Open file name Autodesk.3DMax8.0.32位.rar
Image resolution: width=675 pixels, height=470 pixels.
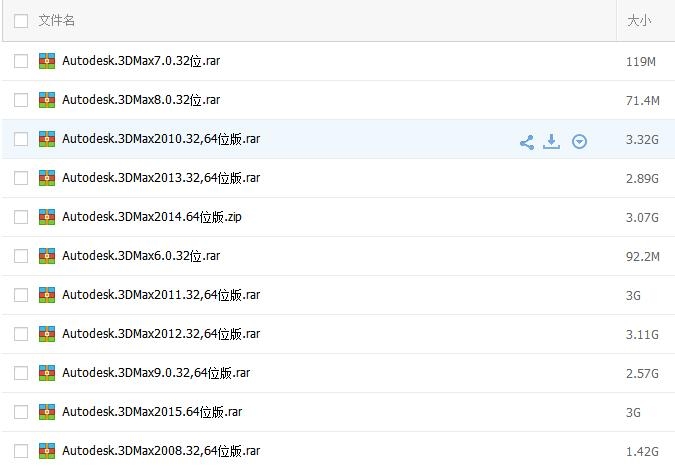click(x=141, y=100)
